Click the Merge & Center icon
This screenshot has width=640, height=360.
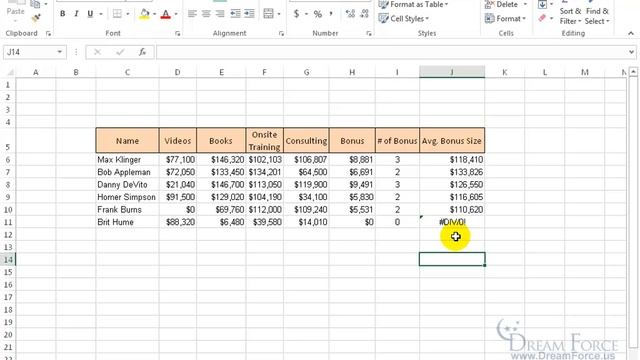point(269,14)
